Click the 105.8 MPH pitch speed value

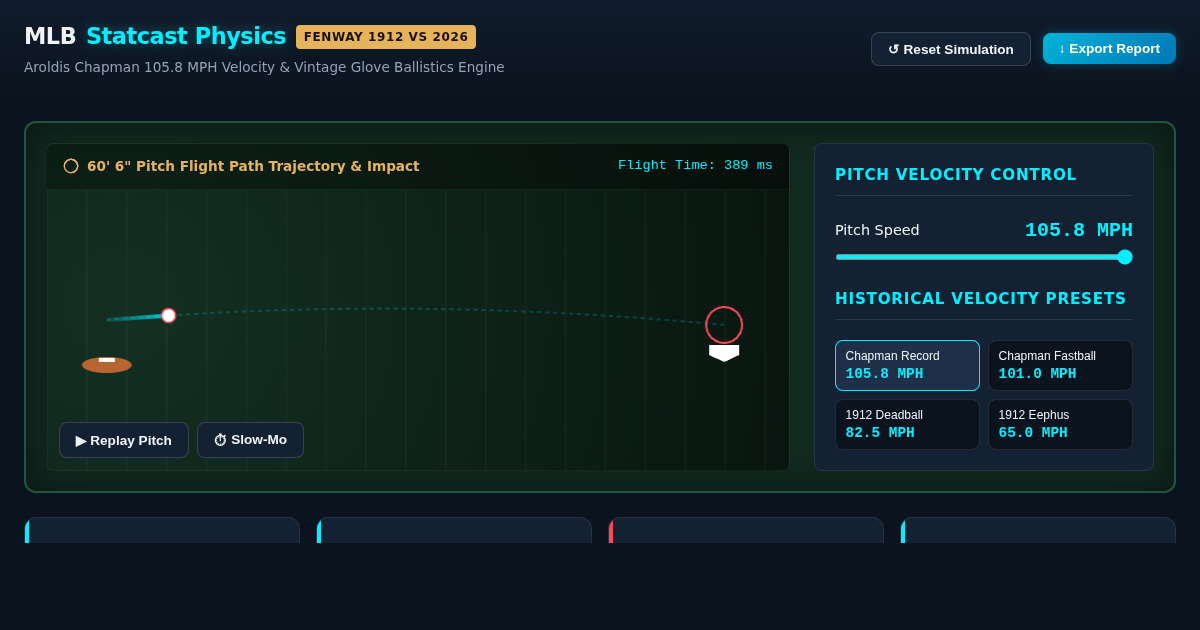click(1078, 230)
